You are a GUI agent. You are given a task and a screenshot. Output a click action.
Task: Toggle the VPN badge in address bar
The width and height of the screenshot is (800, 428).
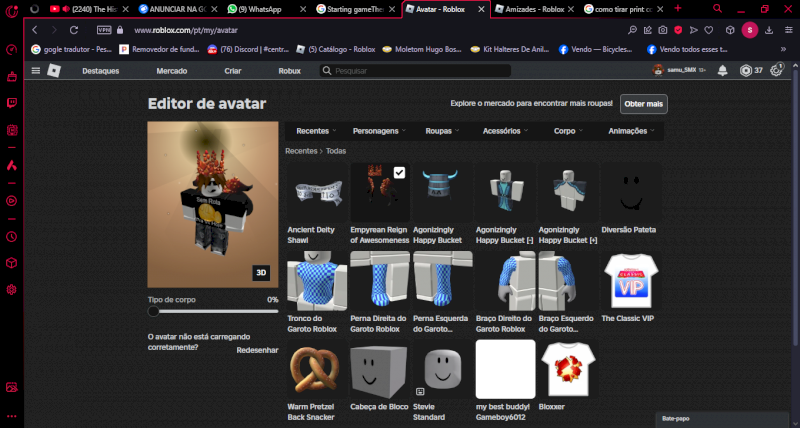104,30
